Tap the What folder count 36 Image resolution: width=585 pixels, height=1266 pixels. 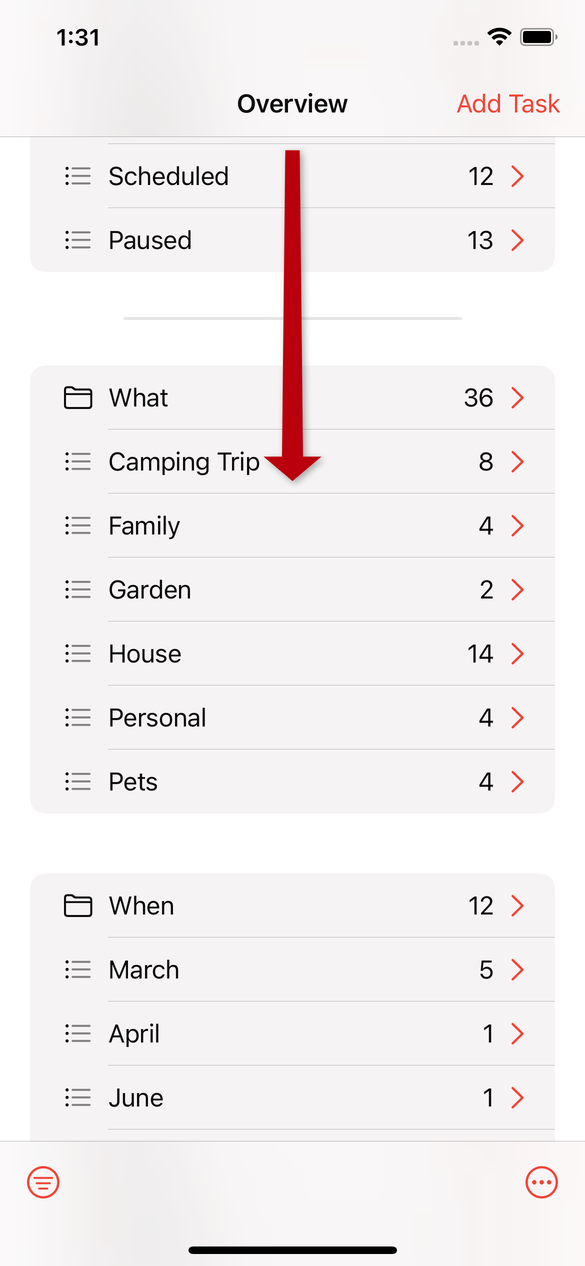[x=479, y=398]
